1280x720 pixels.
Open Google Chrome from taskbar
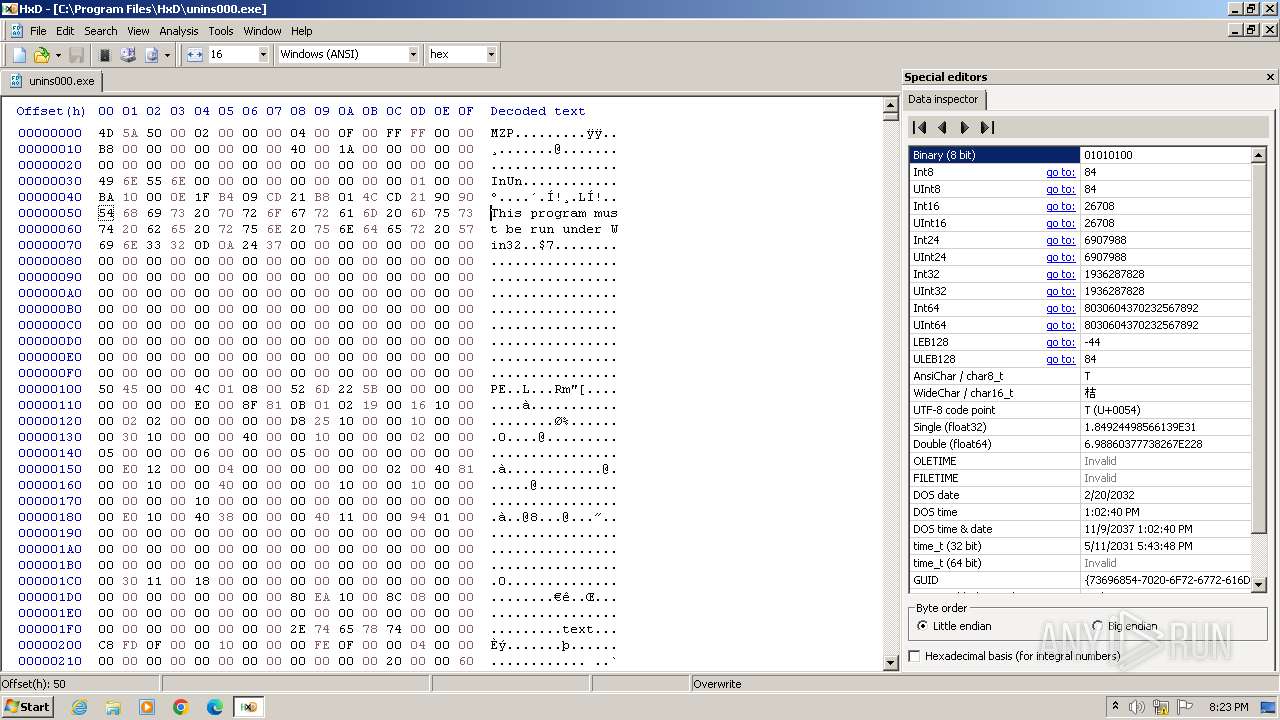tap(181, 707)
